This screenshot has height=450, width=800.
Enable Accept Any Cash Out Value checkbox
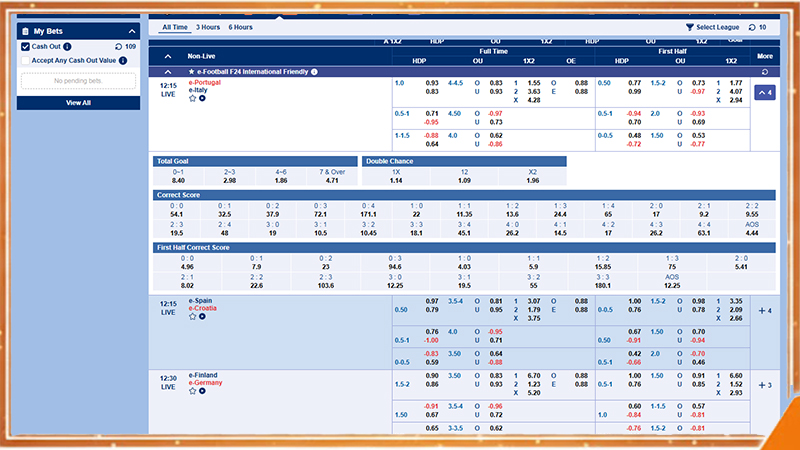pyautogui.click(x=25, y=60)
